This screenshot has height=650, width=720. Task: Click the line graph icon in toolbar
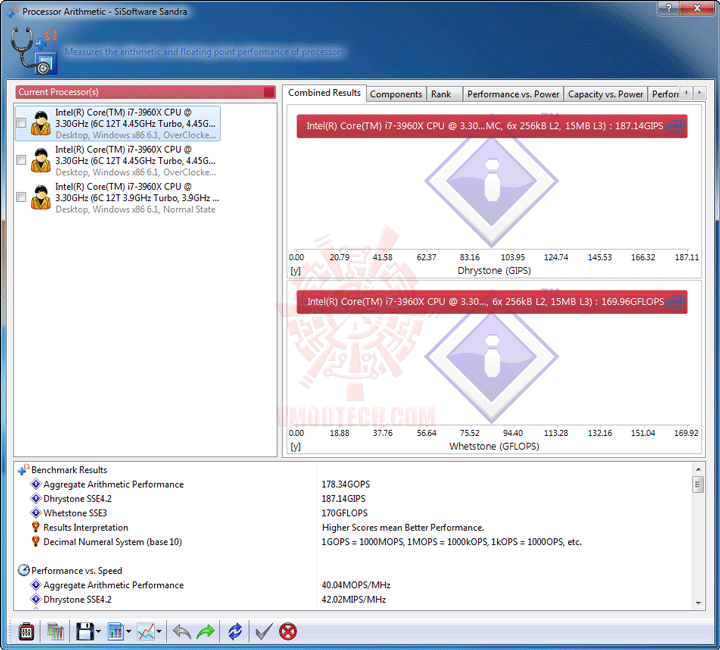(x=146, y=632)
